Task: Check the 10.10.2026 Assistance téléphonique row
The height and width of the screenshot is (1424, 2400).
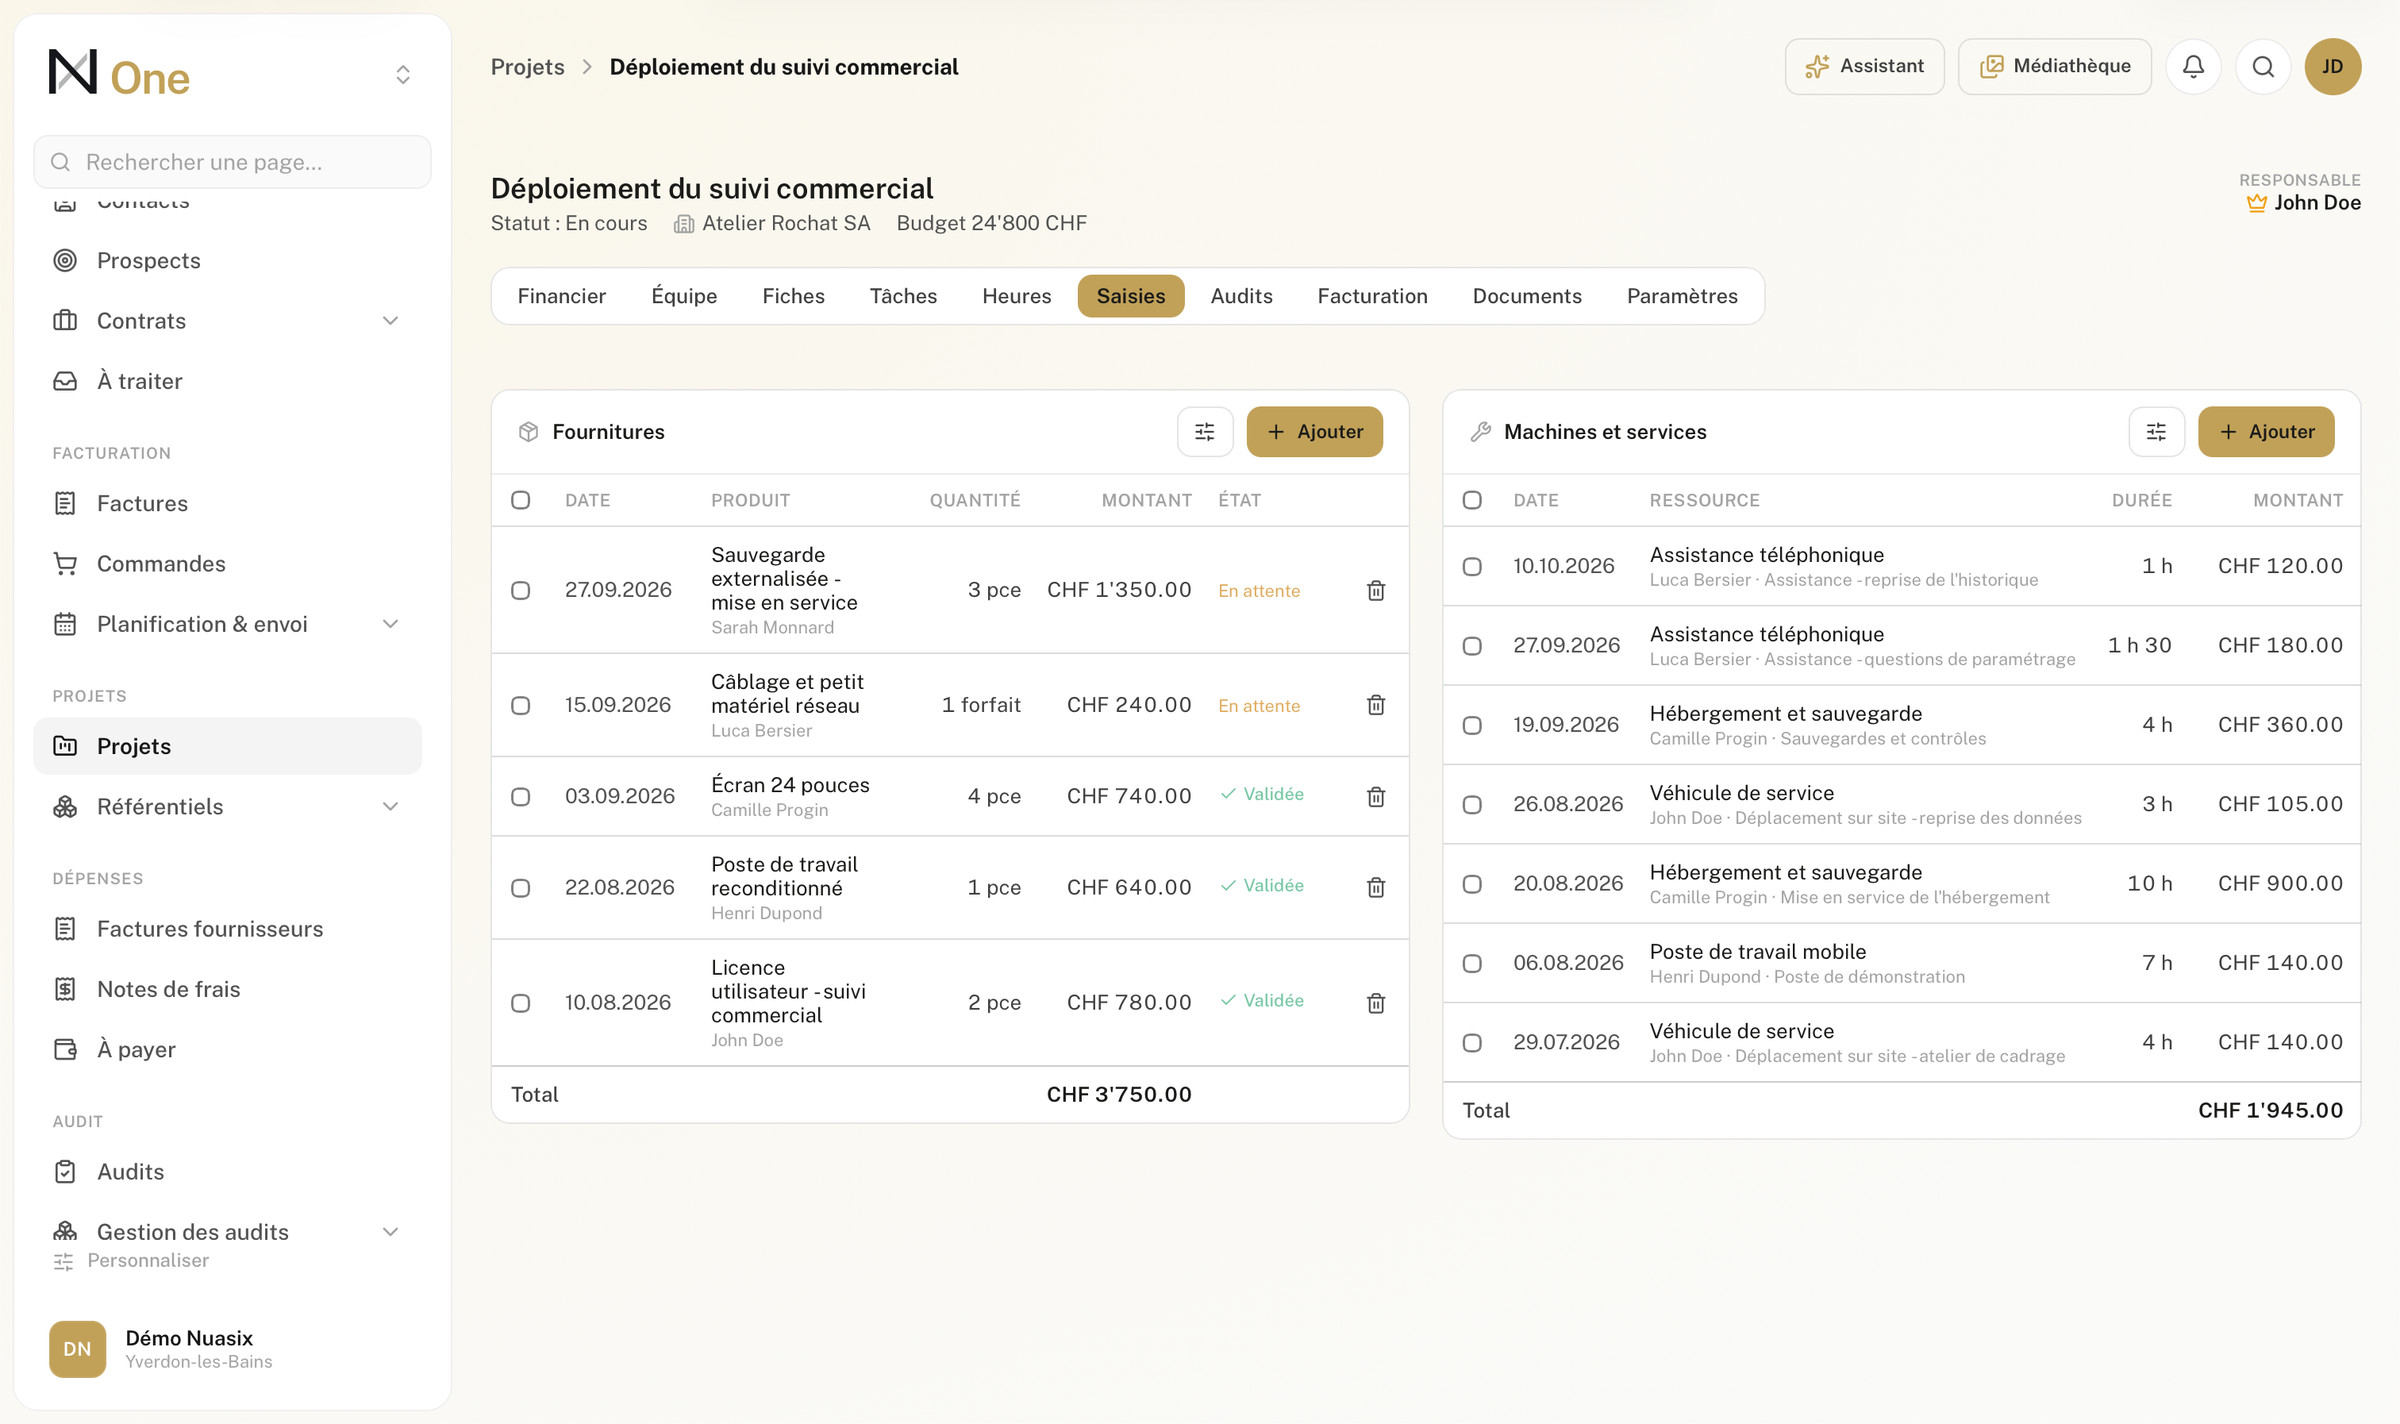Action: coord(1472,567)
